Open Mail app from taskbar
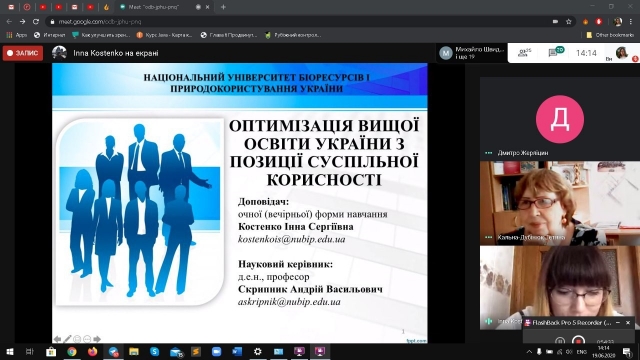Viewport: 640px width, 360px height. (x=176, y=351)
